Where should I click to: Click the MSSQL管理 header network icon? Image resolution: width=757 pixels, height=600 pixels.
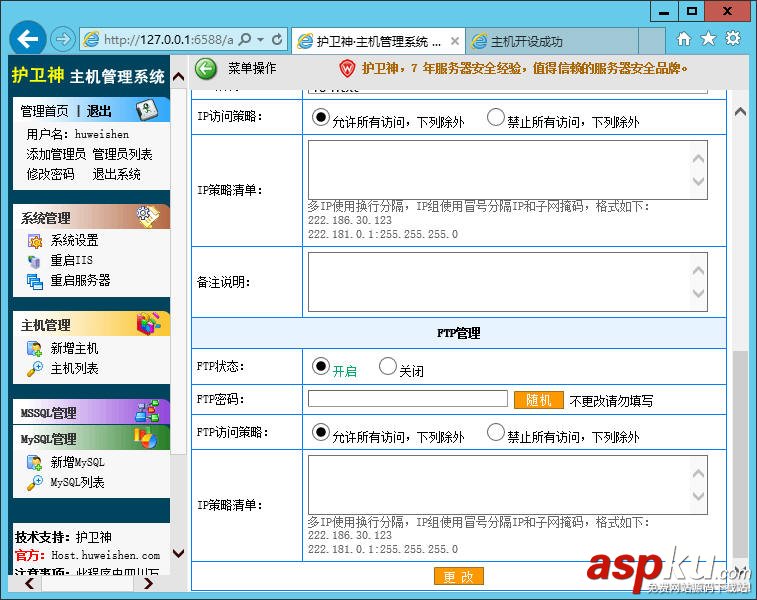pos(147,411)
